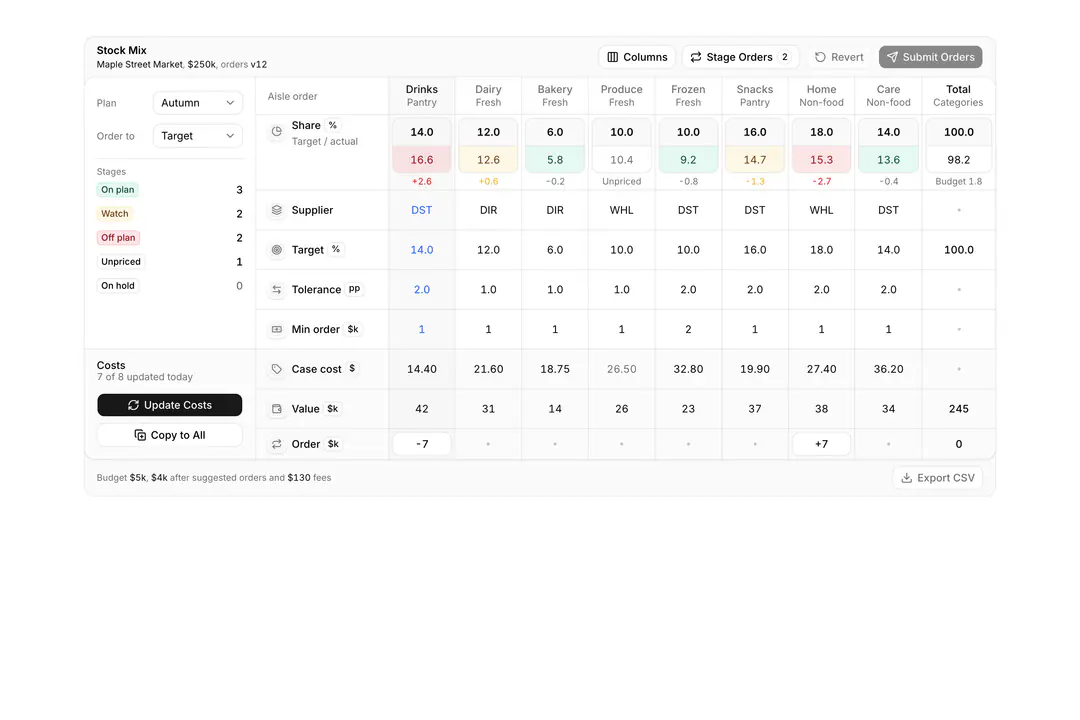This screenshot has width=1080, height=720.
Task: Click the Supplier row layers icon
Action: click(x=276, y=210)
